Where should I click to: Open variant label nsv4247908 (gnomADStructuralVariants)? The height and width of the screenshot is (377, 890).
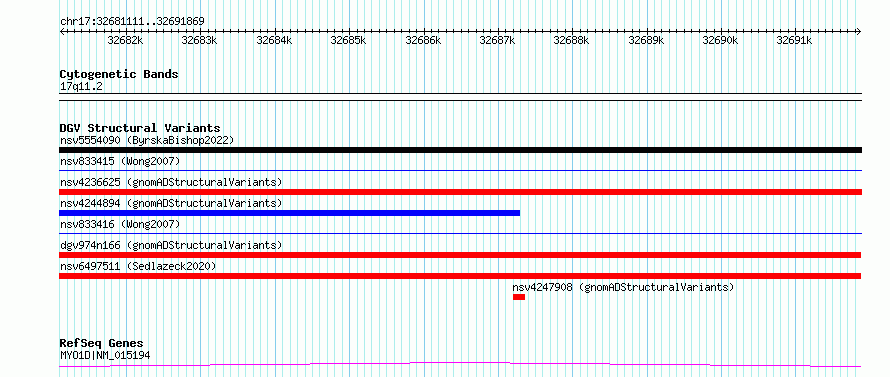click(x=623, y=287)
